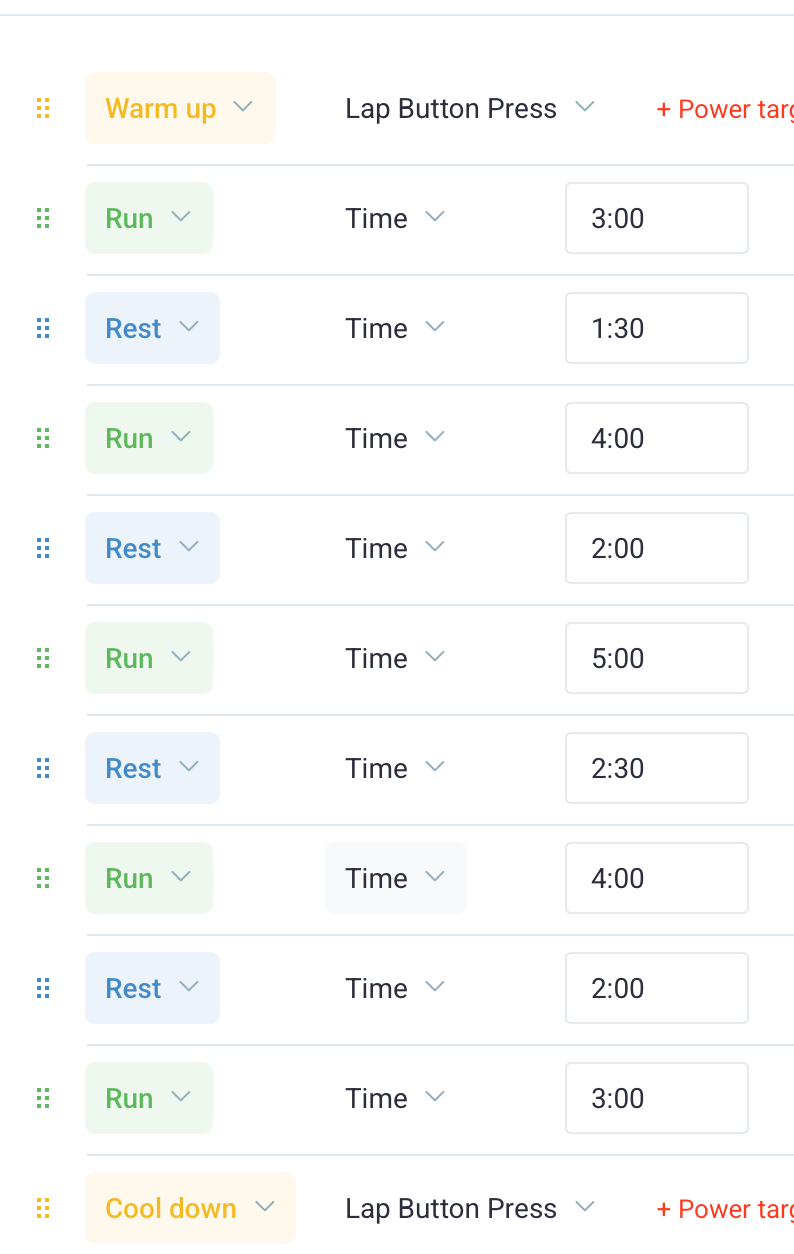The image size is (794, 1254).
Task: Add a Power target to Warm up
Action: 724,108
